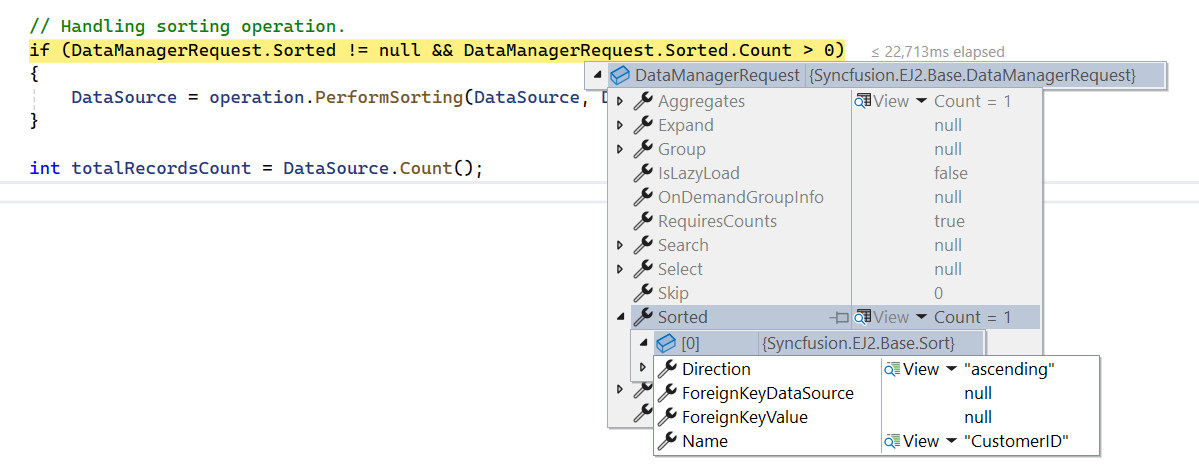The image size is (1199, 475).
Task: Click the wrench icon of Aggregates property
Action: tap(643, 101)
